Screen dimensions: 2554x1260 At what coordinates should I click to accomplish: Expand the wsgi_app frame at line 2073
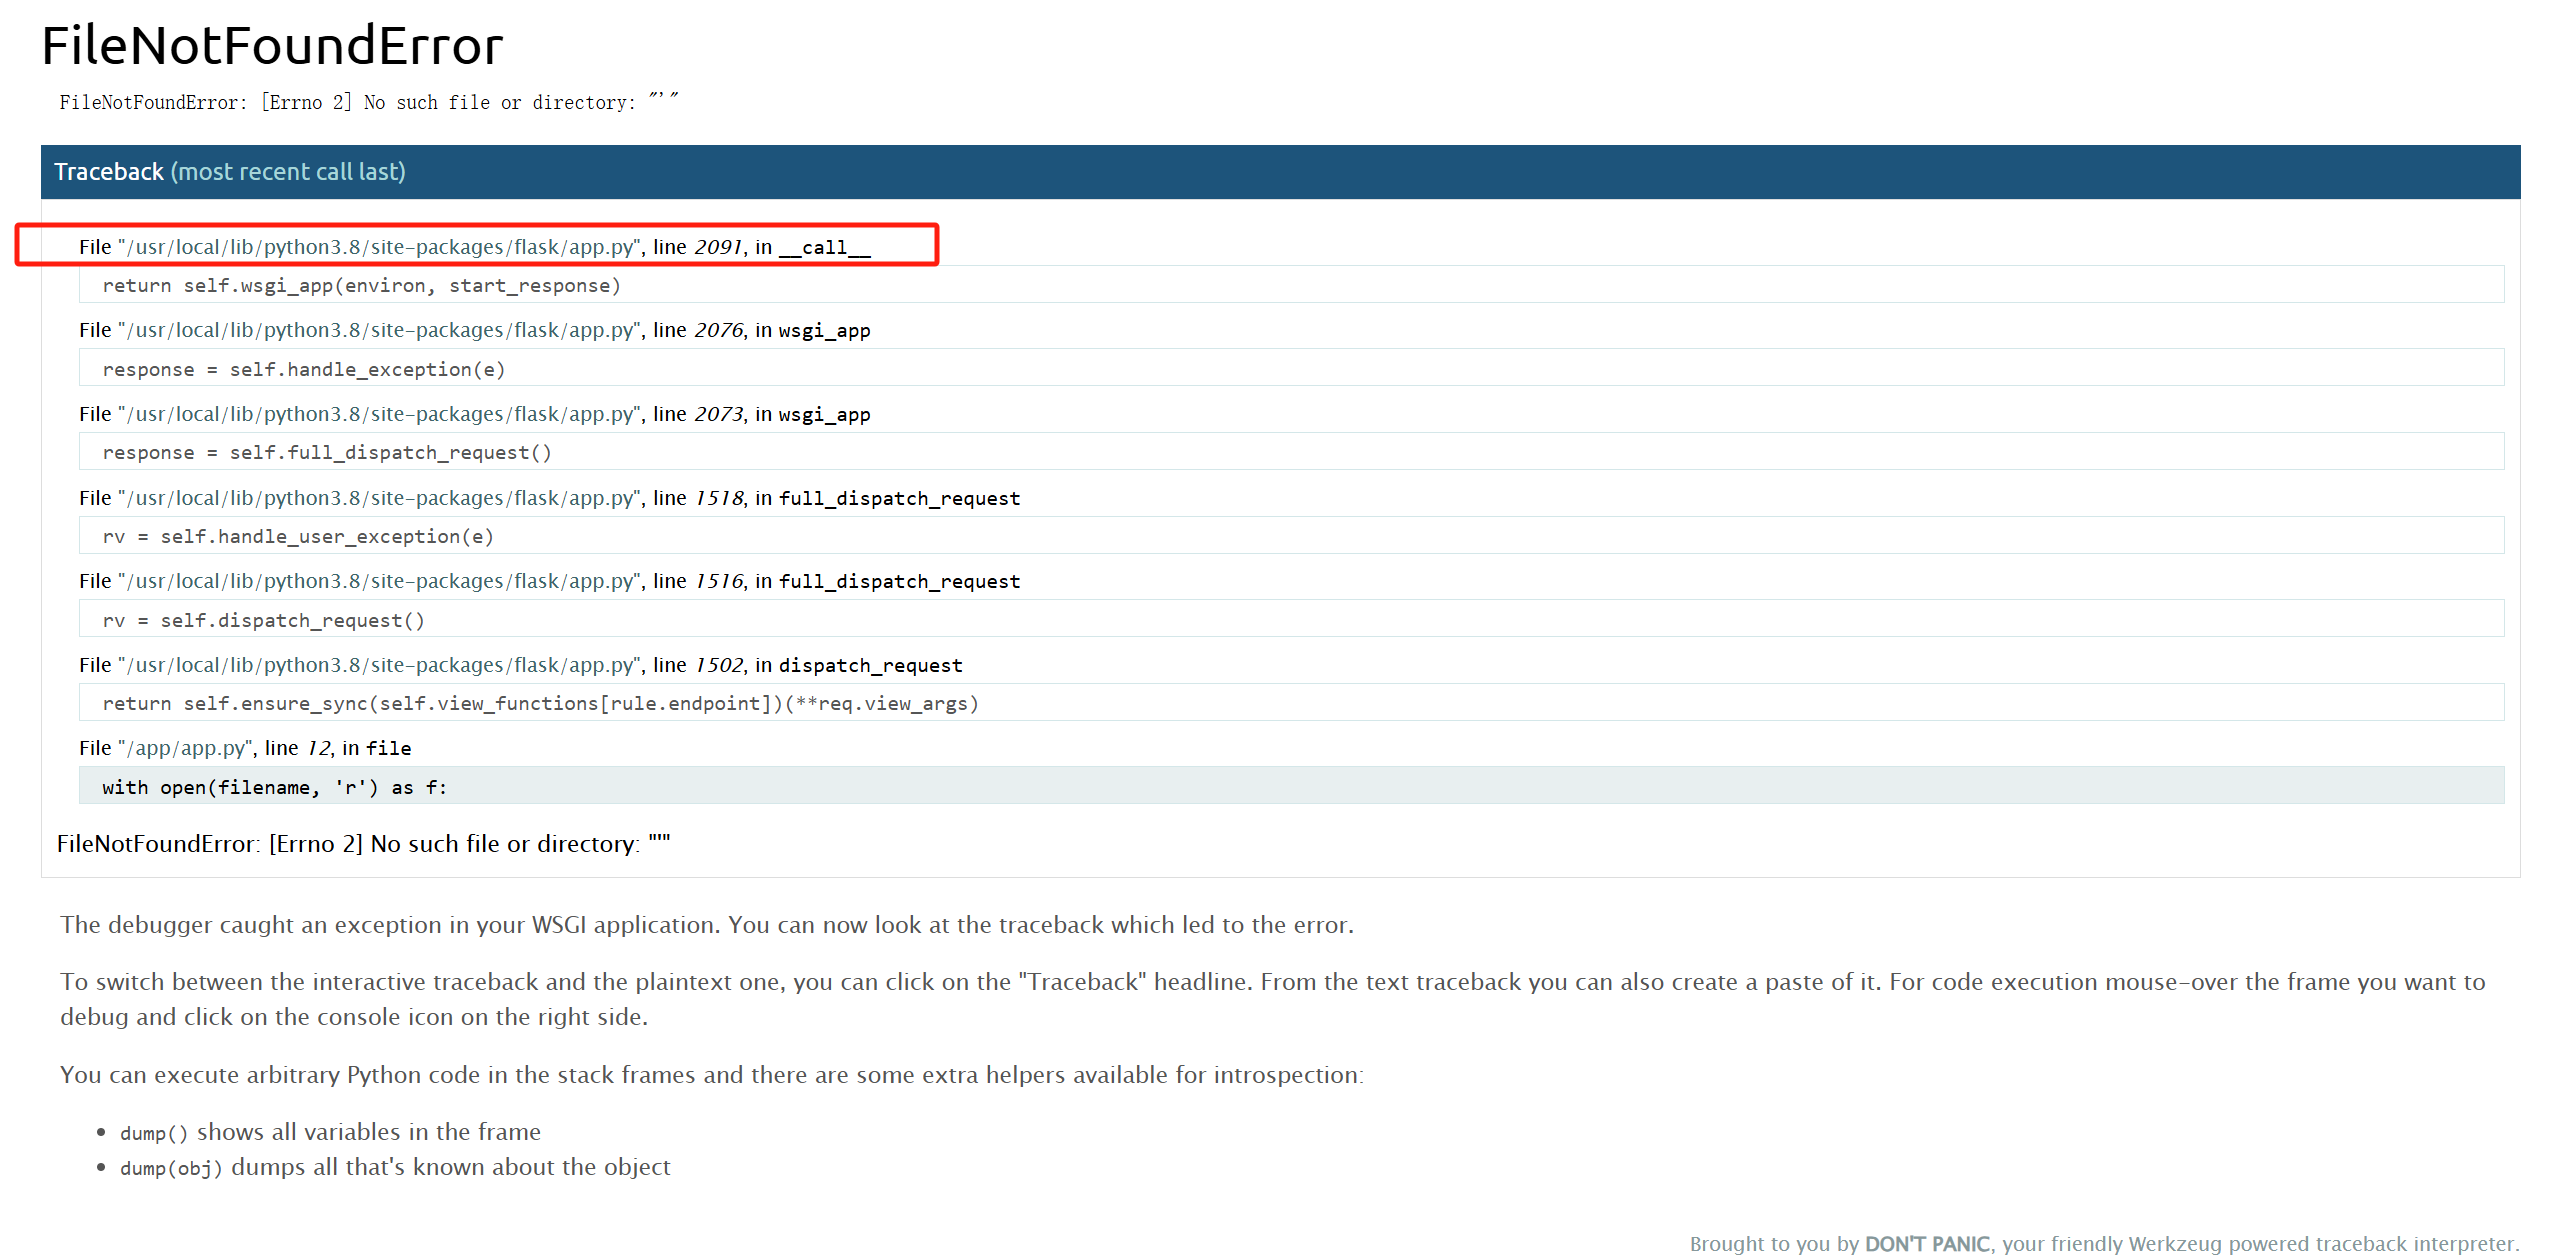tap(474, 414)
